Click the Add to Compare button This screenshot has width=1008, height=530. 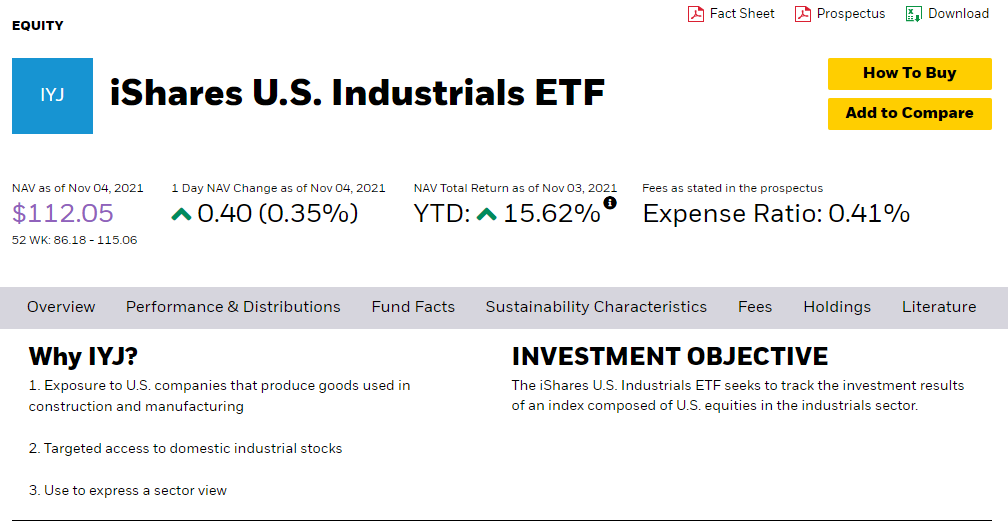tap(910, 113)
